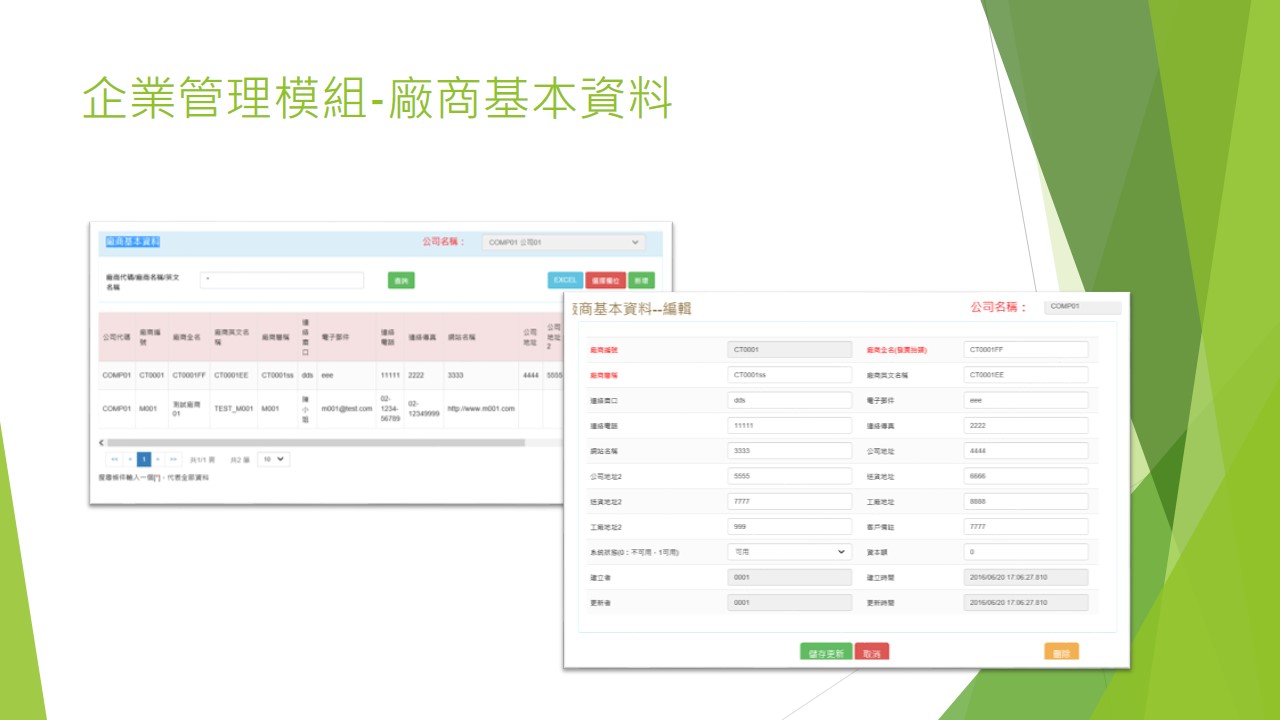Go to first page using double-left arrow
Image resolution: width=1280 pixels, height=720 pixels.
pyautogui.click(x=115, y=459)
